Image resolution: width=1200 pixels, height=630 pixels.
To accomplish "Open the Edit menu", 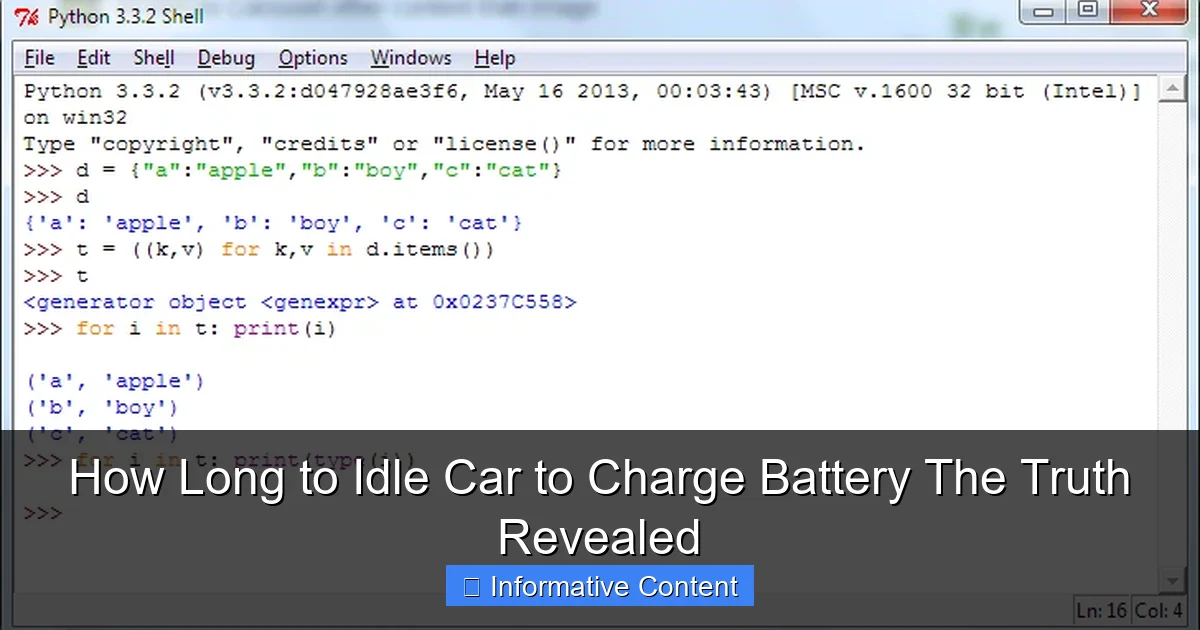I will tap(93, 58).
